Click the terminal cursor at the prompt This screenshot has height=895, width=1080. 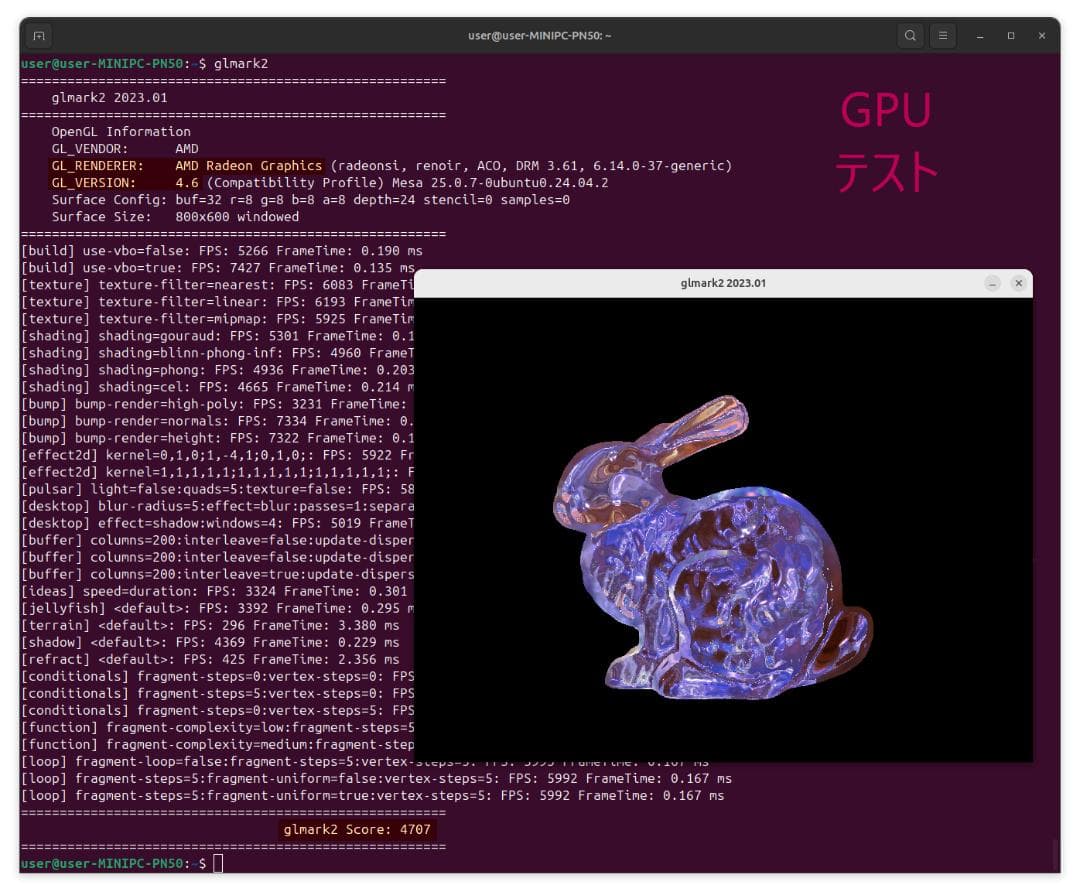tap(218, 862)
